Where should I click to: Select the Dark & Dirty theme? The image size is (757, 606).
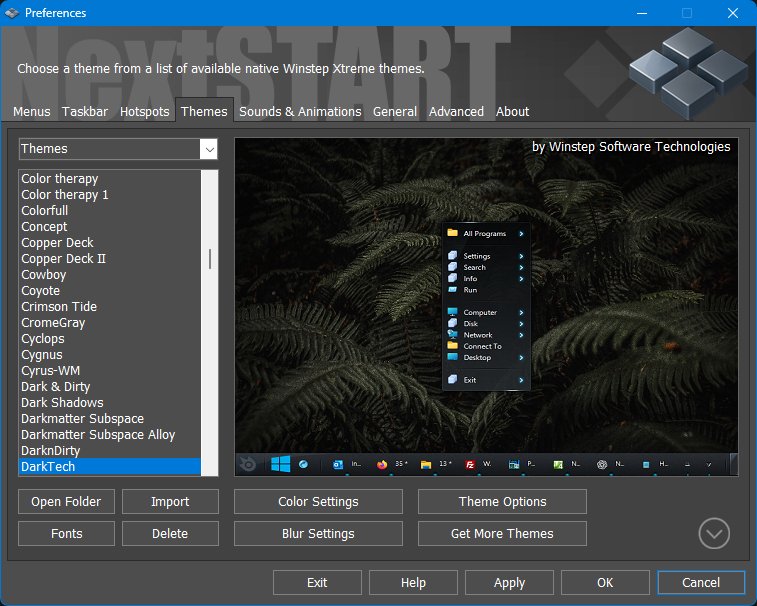pos(110,386)
